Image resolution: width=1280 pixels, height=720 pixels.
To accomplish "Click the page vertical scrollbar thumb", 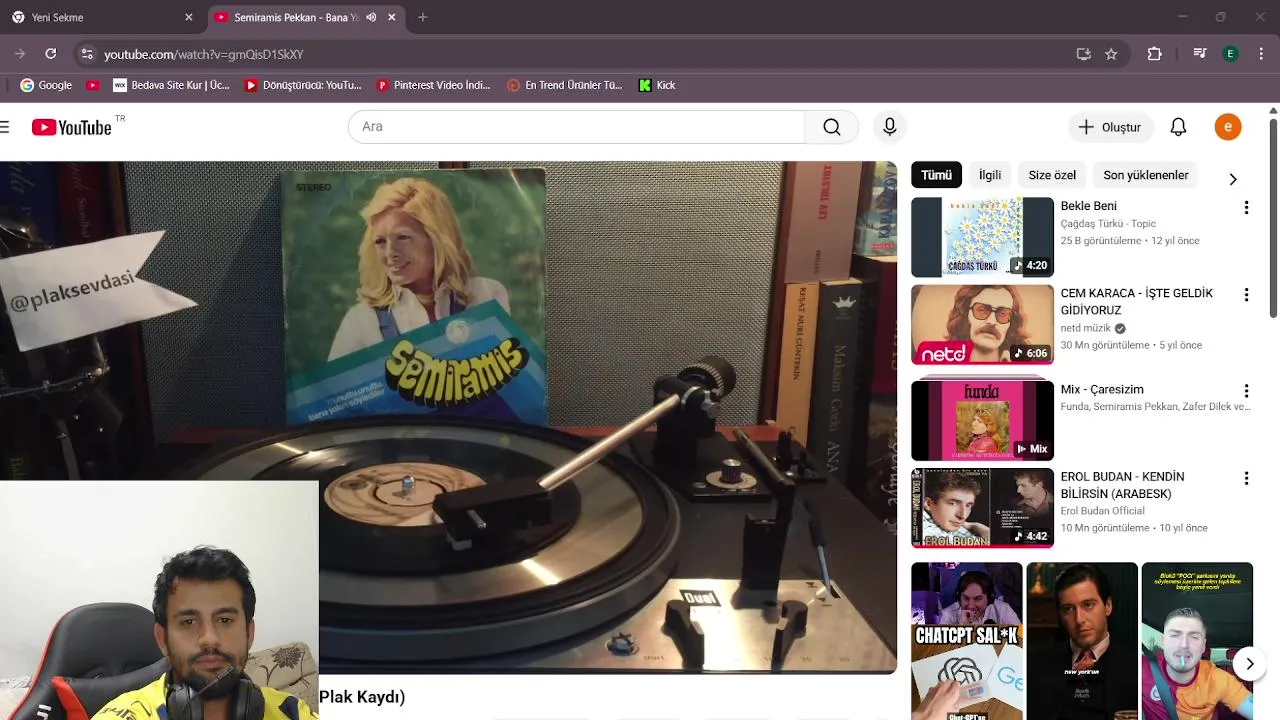I will 1273,217.
